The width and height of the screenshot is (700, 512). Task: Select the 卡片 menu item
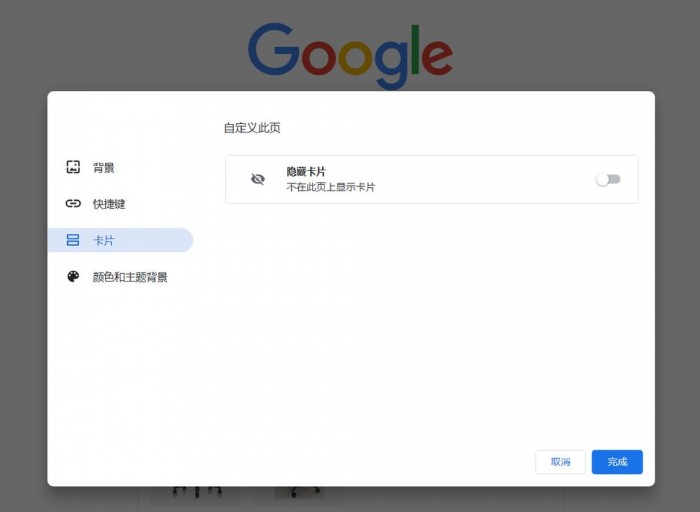pyautogui.click(x=120, y=240)
